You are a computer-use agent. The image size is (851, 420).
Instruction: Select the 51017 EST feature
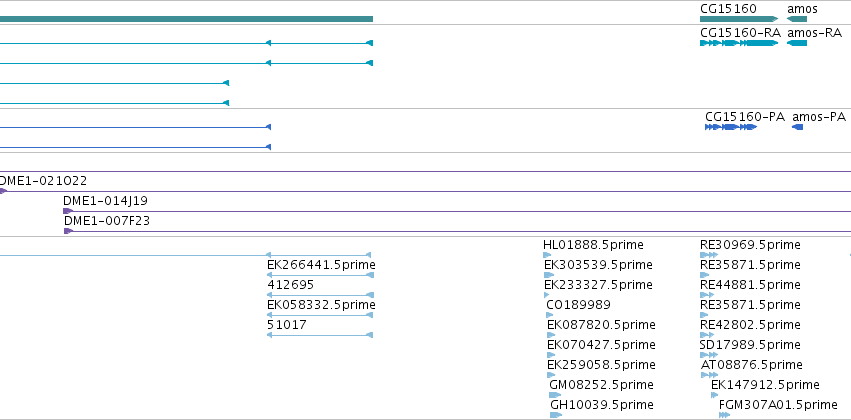[x=320, y=335]
